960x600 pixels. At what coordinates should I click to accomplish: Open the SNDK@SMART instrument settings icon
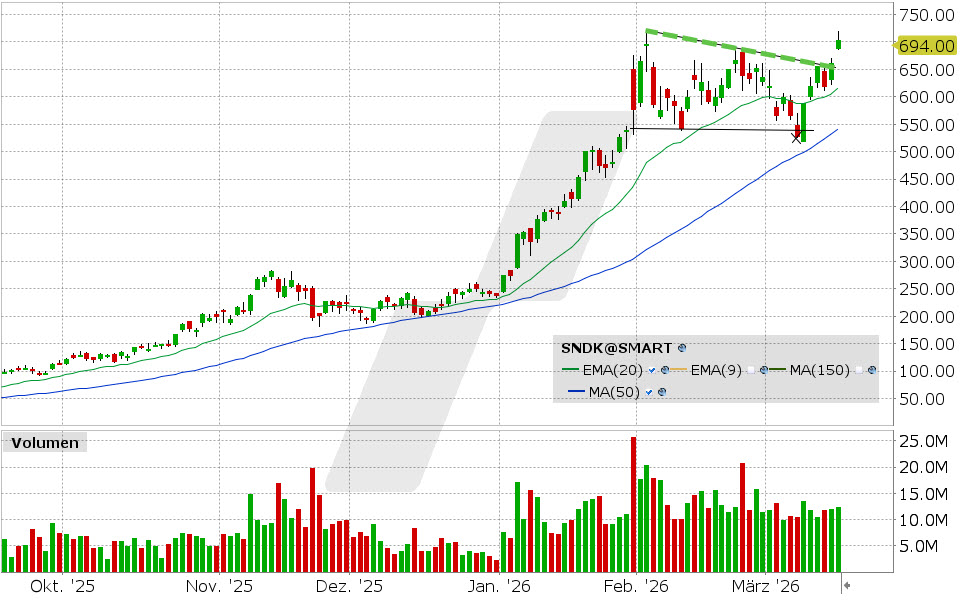pos(681,348)
